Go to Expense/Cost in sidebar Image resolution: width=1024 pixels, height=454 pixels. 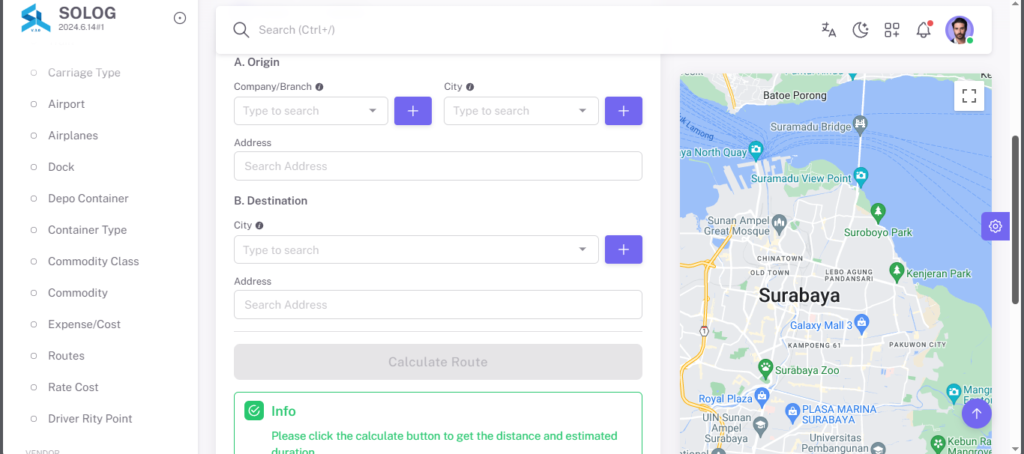click(x=84, y=324)
